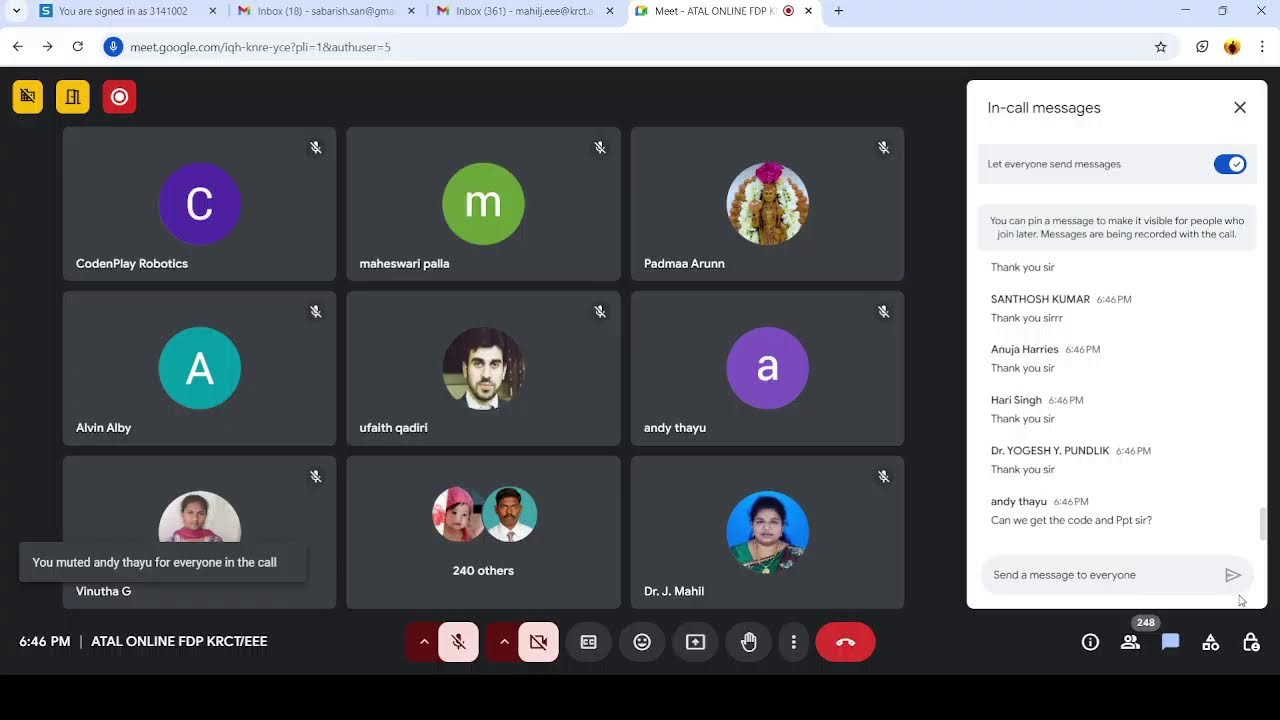Select ufaith qadiri participant tile

pyautogui.click(x=483, y=368)
